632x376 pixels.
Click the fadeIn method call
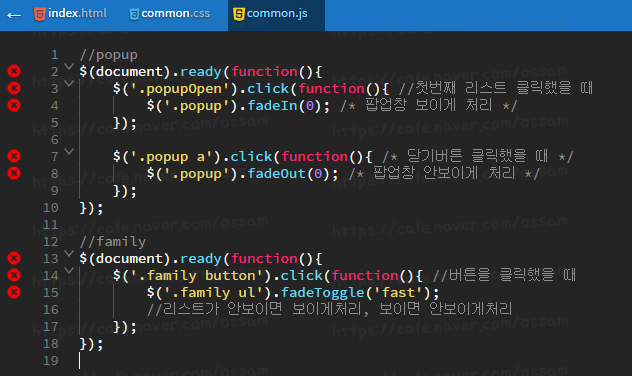272,106
